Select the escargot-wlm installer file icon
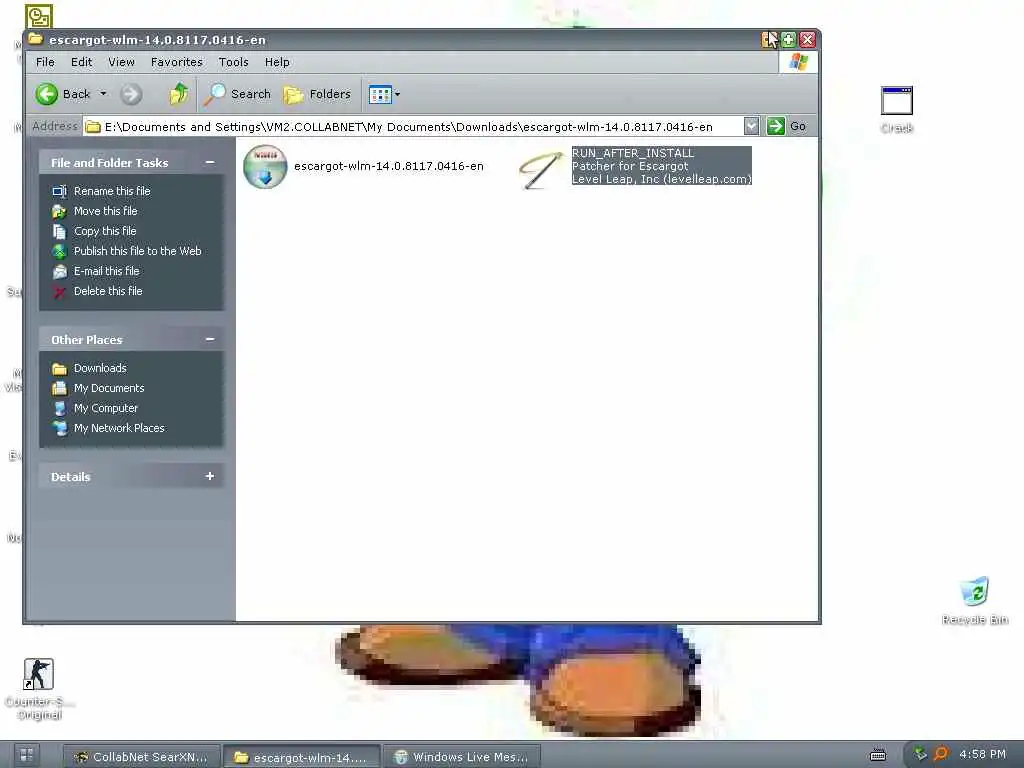Image resolution: width=1024 pixels, height=768 pixels. point(265,167)
